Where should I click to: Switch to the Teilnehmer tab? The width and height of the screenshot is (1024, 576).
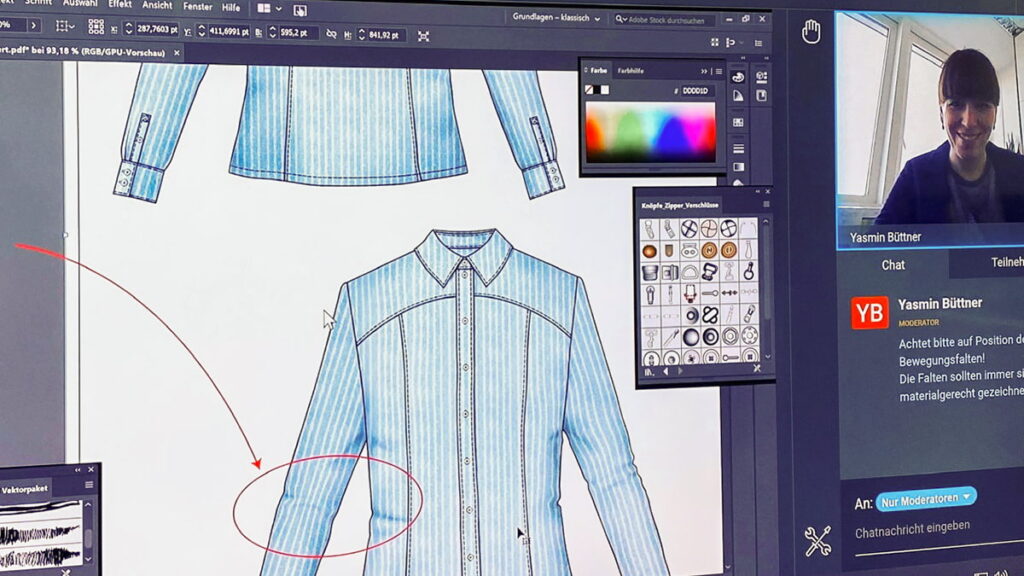[1006, 262]
